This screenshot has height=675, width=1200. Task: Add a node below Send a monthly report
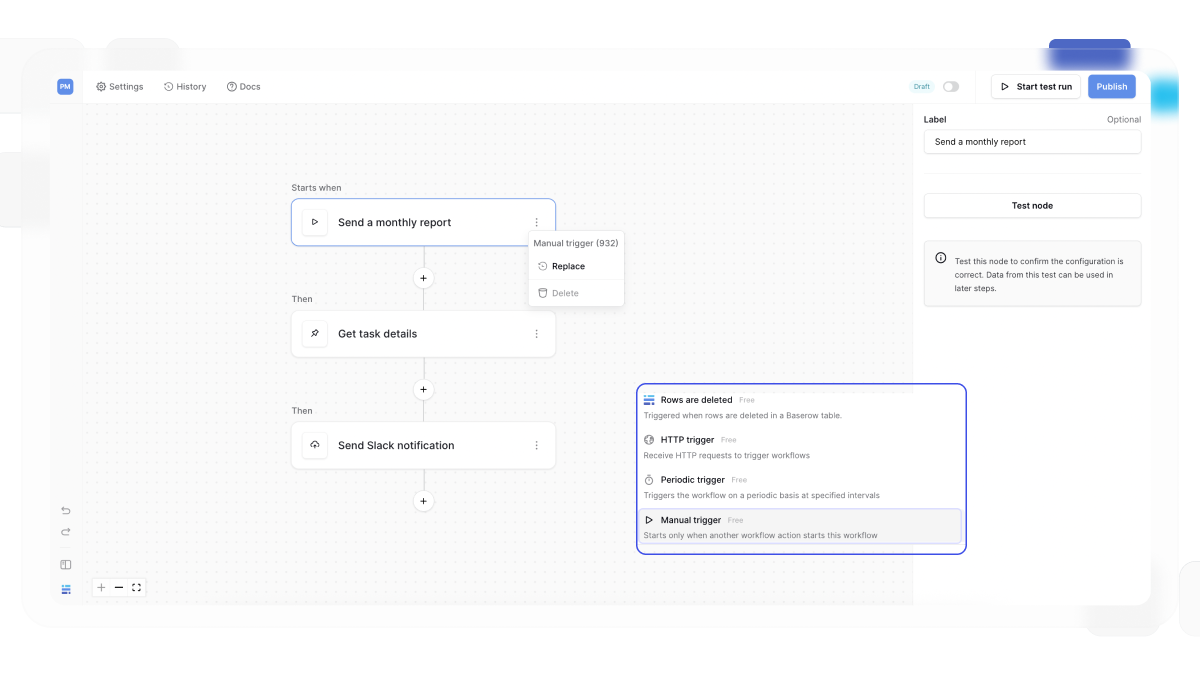[x=424, y=278]
